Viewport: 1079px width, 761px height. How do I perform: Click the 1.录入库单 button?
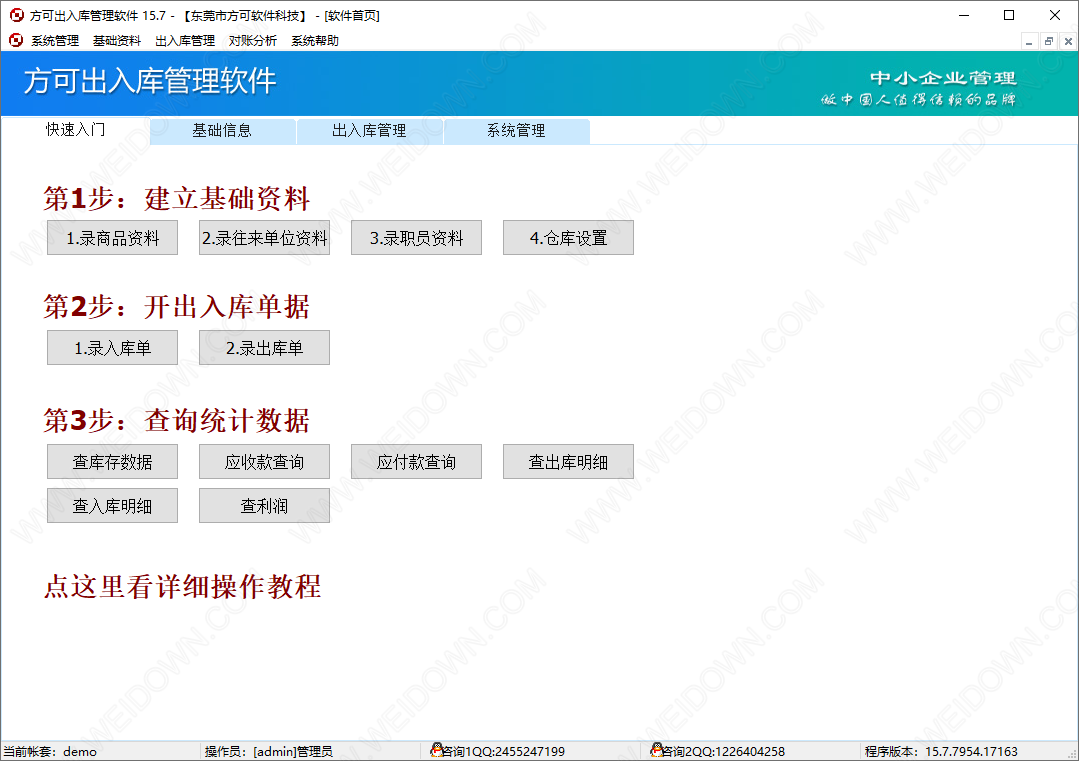(112, 348)
